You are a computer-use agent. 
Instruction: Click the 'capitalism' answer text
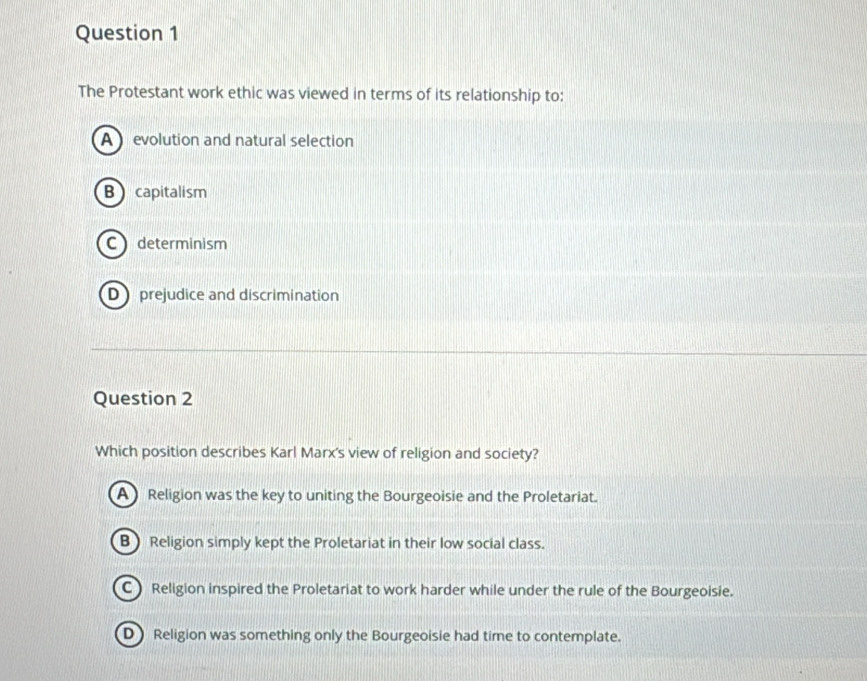click(x=171, y=192)
